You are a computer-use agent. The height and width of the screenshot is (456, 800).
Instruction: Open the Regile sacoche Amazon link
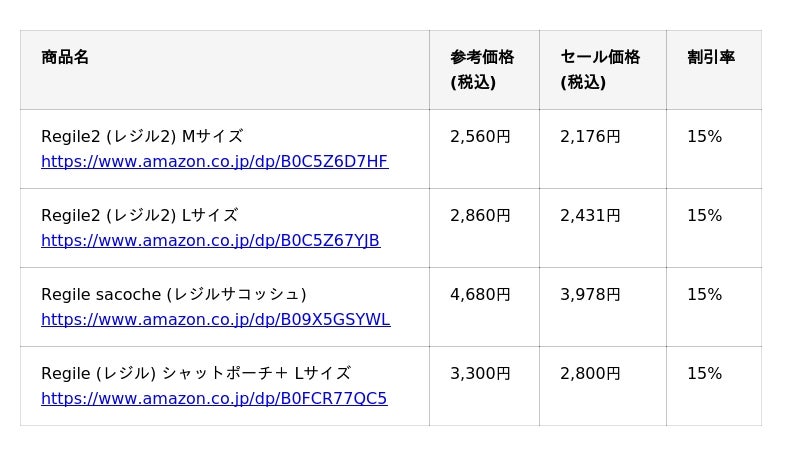tap(215, 319)
